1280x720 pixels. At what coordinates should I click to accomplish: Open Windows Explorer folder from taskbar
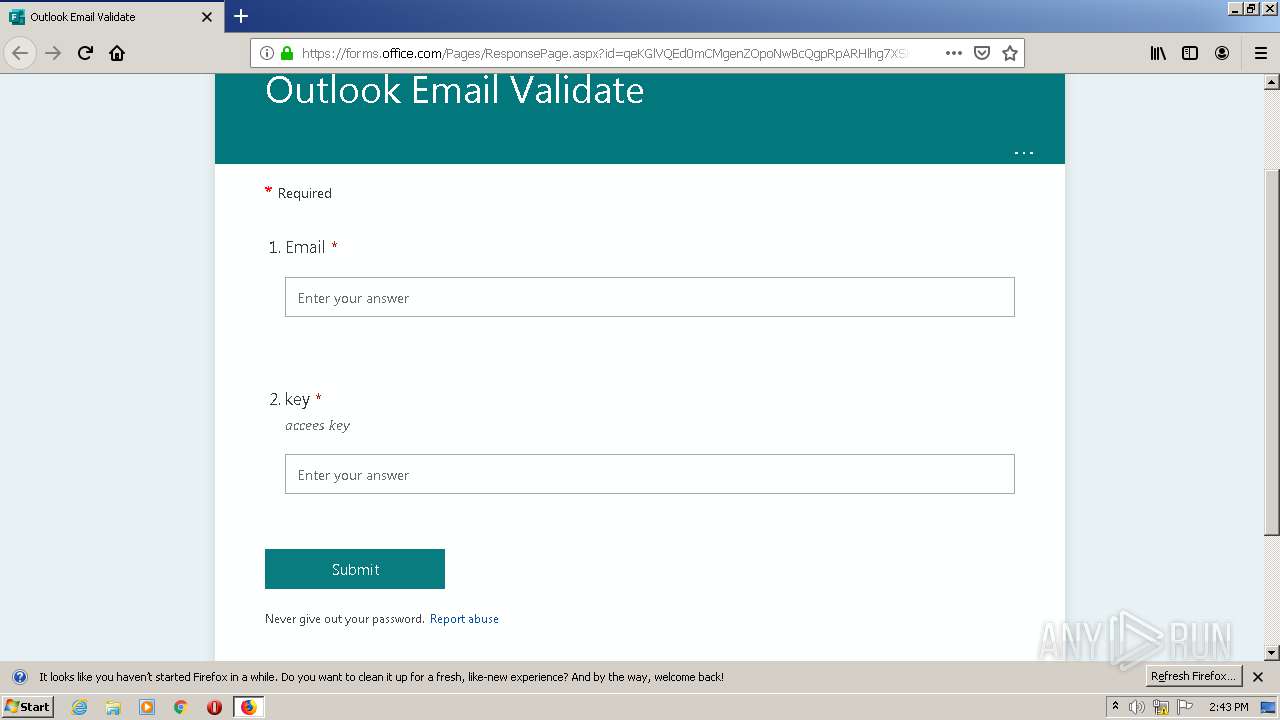113,707
